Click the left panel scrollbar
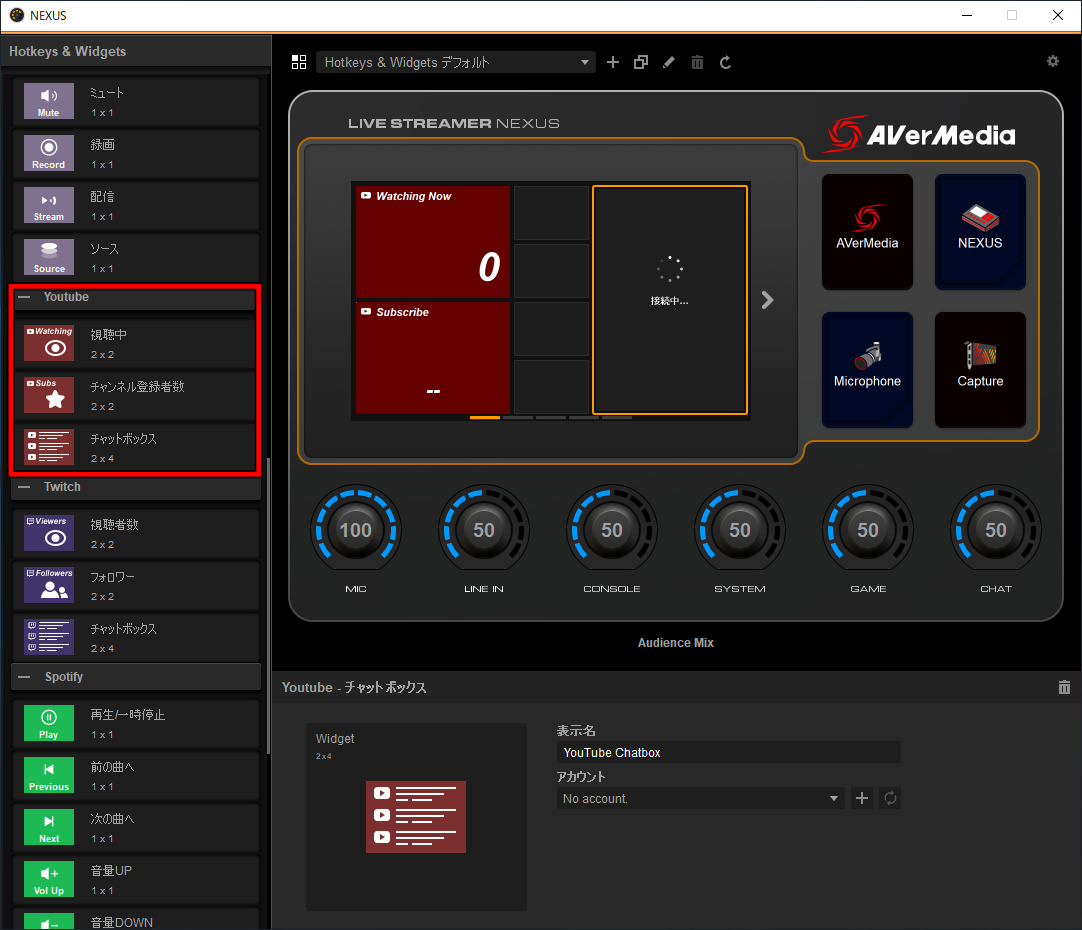The image size is (1082, 930). tap(268, 606)
